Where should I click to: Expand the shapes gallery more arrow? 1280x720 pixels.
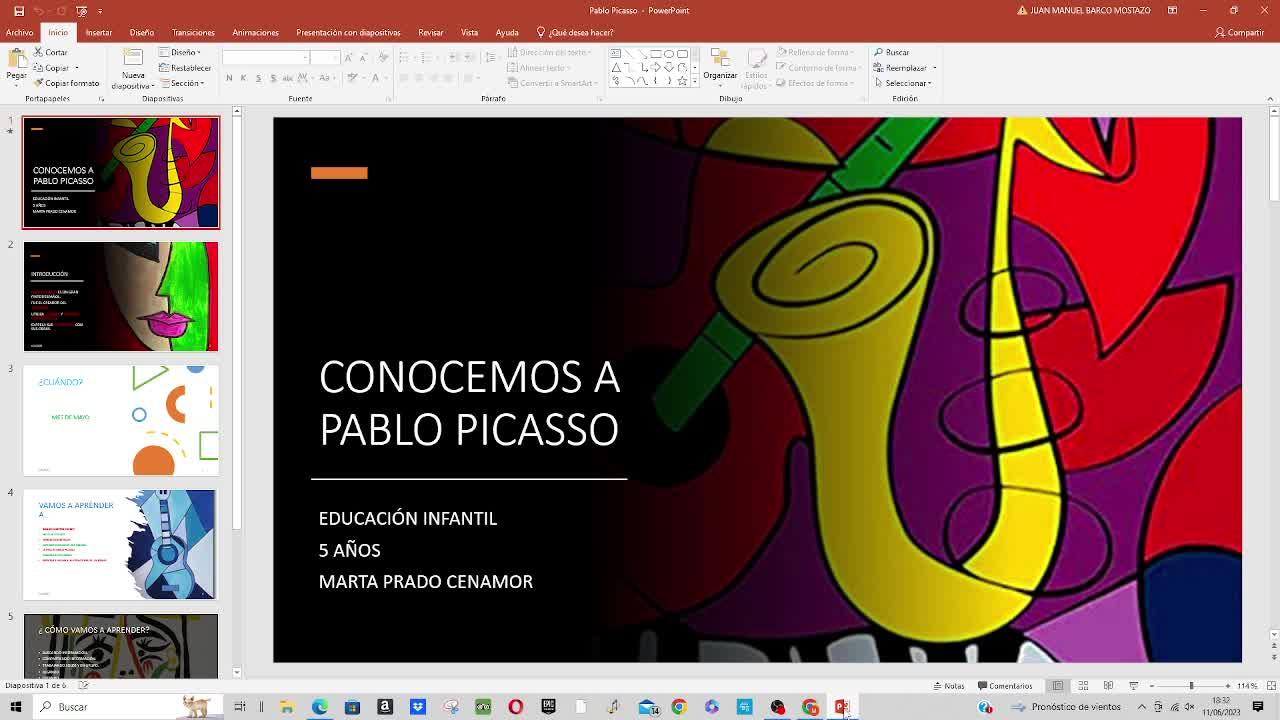click(x=694, y=81)
